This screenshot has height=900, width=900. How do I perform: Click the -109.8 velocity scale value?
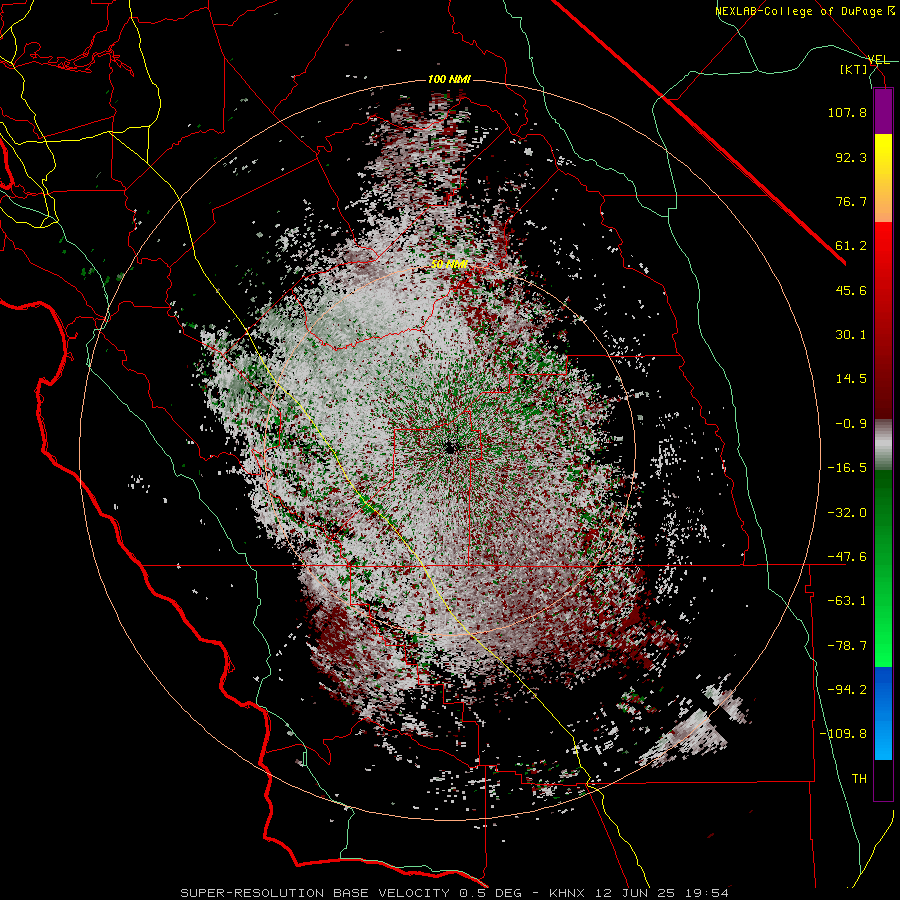tap(843, 734)
